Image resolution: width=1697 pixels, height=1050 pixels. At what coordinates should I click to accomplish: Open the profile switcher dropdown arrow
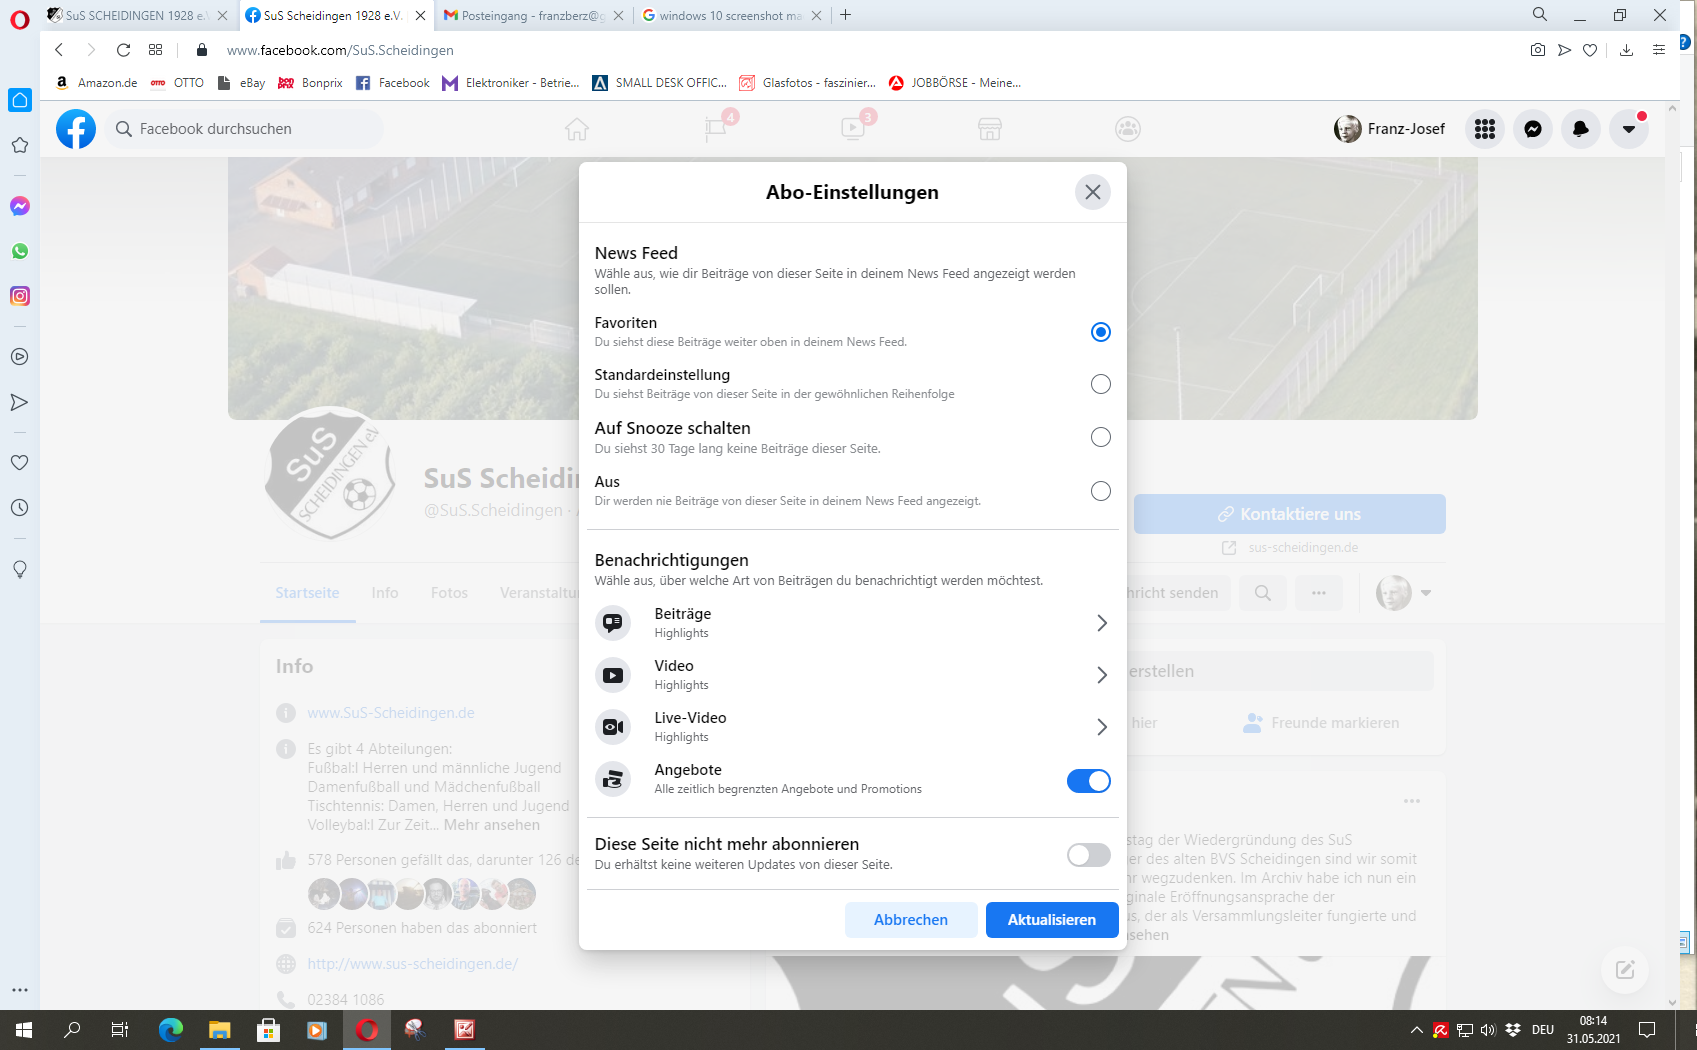click(1426, 593)
